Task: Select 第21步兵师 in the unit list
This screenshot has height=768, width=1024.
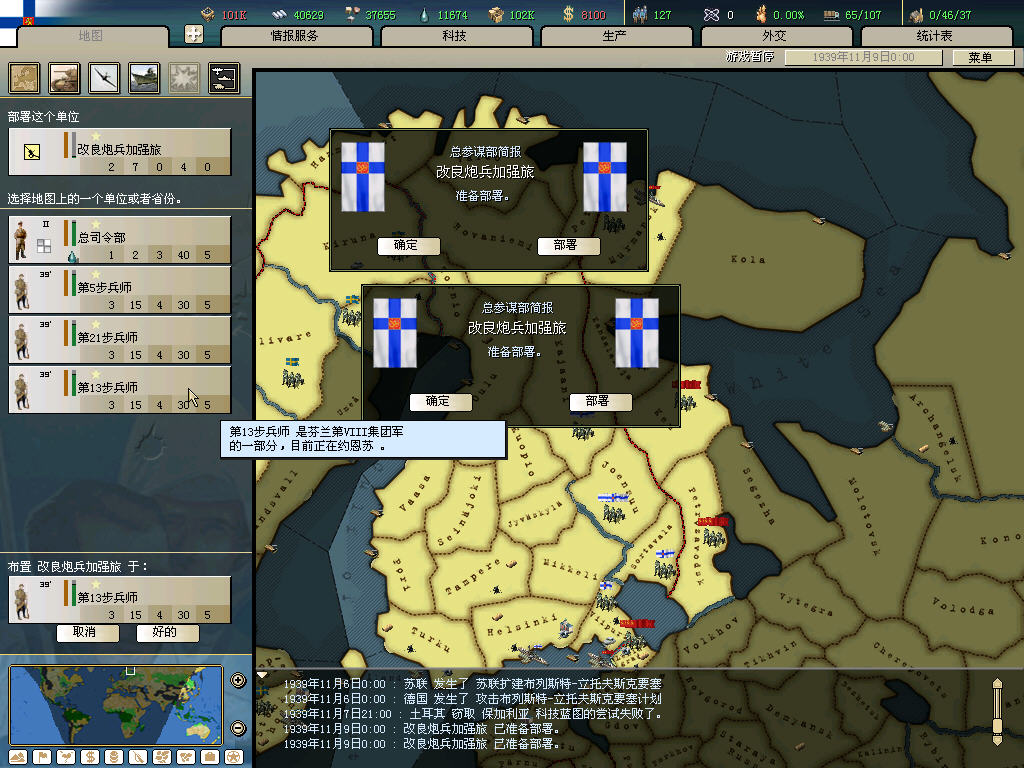Action: coord(120,340)
